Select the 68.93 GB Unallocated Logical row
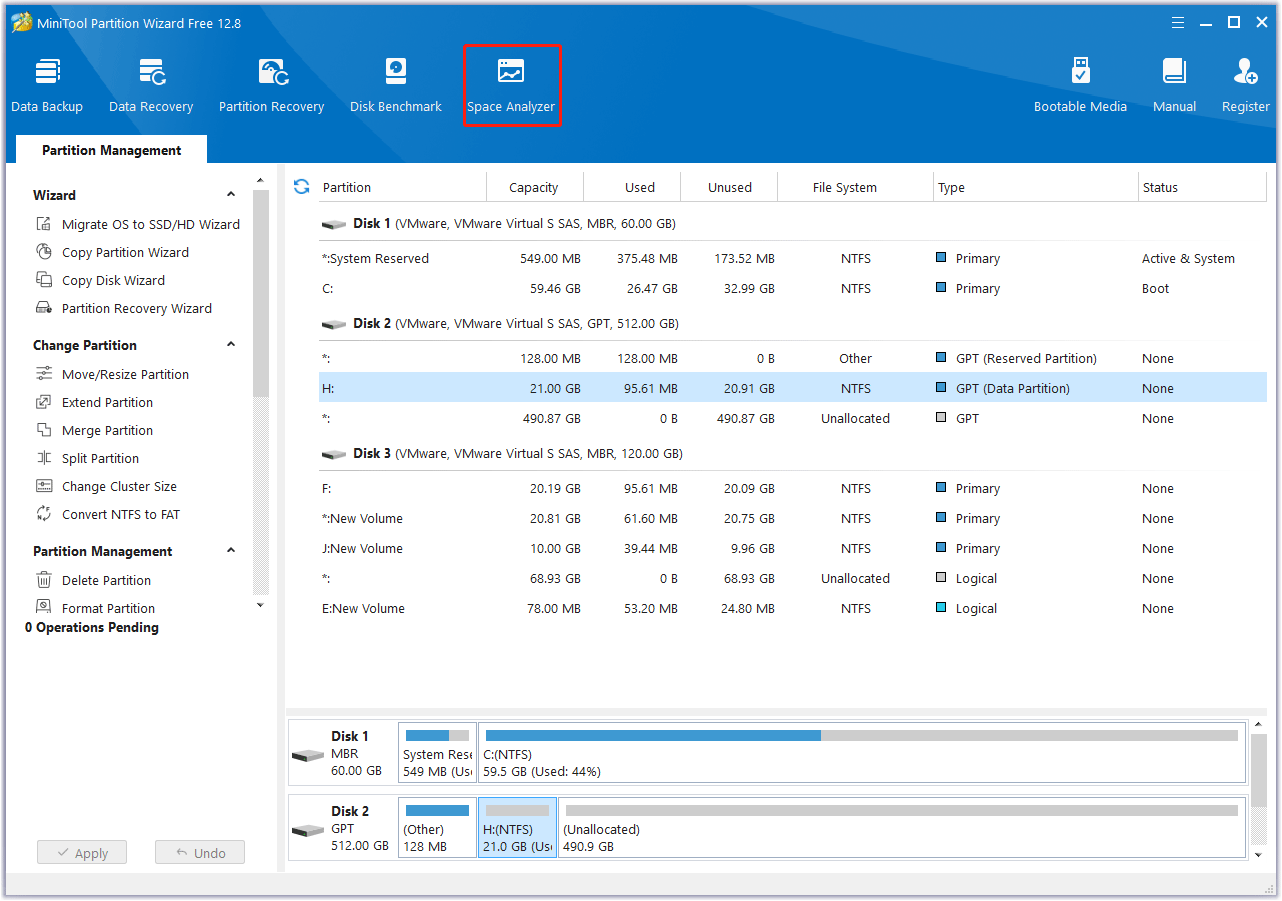This screenshot has height=901, width=1282. (793, 578)
